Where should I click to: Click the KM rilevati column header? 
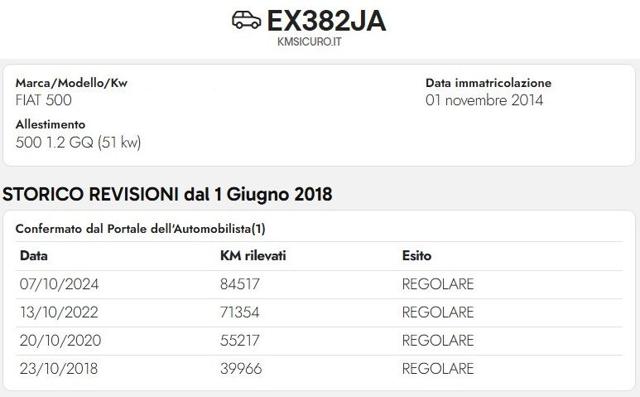pos(253,256)
